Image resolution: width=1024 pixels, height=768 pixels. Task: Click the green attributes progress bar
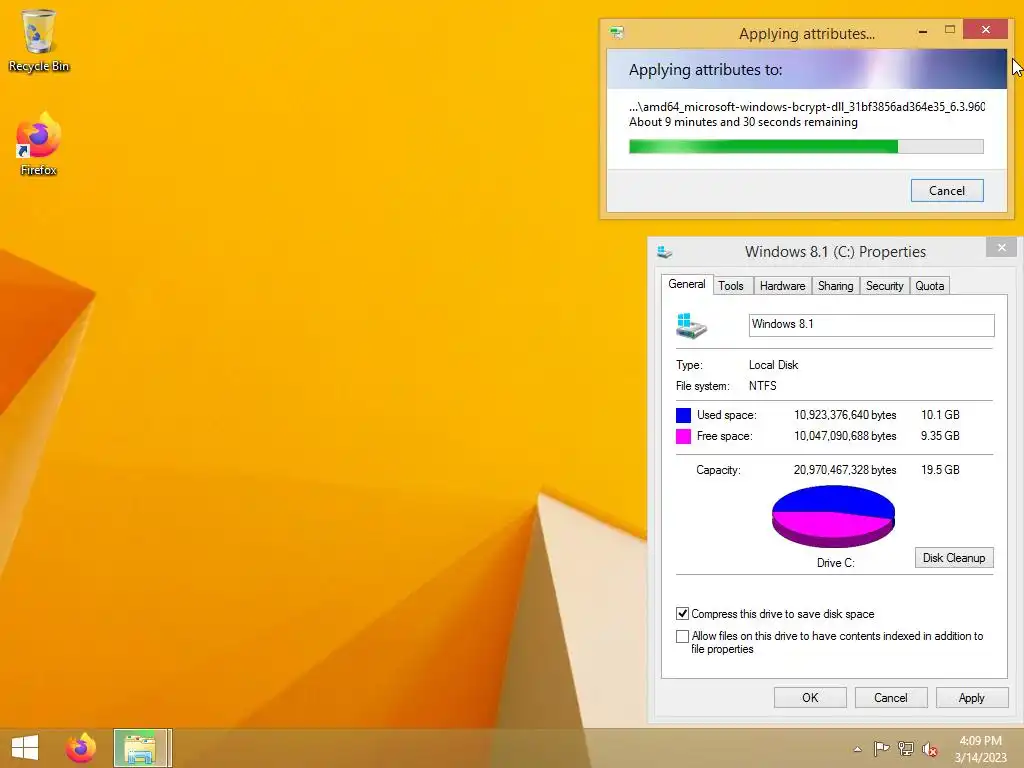806,146
